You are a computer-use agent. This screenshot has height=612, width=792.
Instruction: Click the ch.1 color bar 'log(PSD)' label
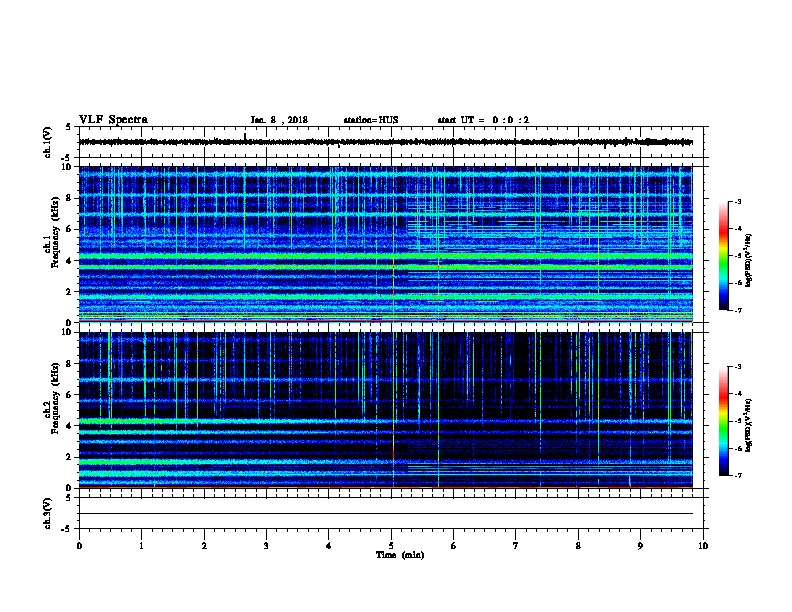tap(749, 260)
